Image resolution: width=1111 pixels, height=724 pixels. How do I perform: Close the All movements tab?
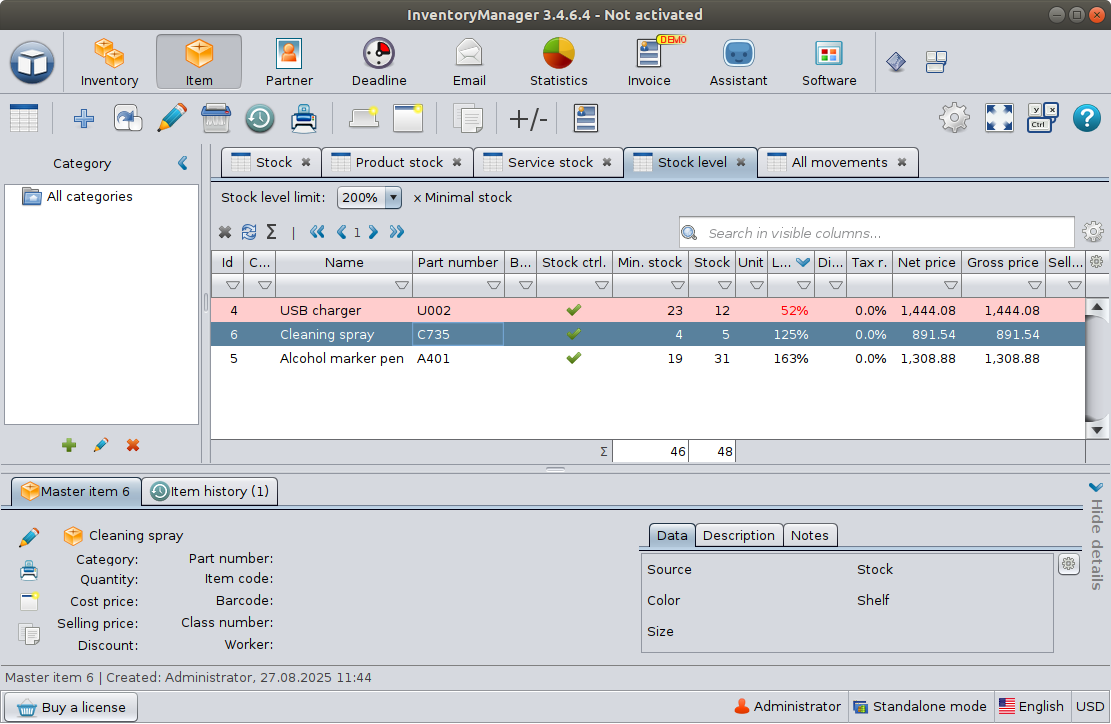point(902,162)
